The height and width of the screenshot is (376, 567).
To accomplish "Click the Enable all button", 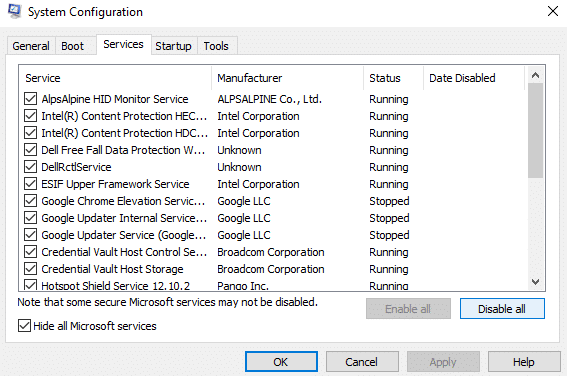I will coord(408,309).
